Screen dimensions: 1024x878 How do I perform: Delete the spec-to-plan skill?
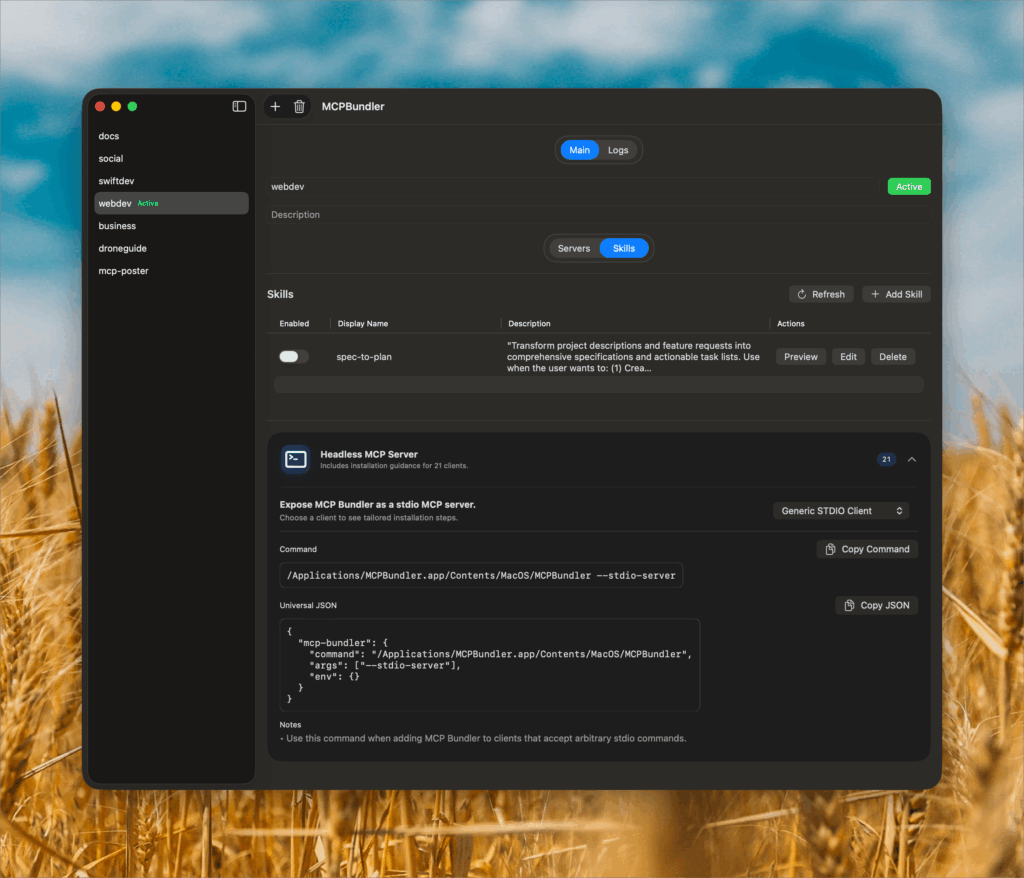point(892,357)
